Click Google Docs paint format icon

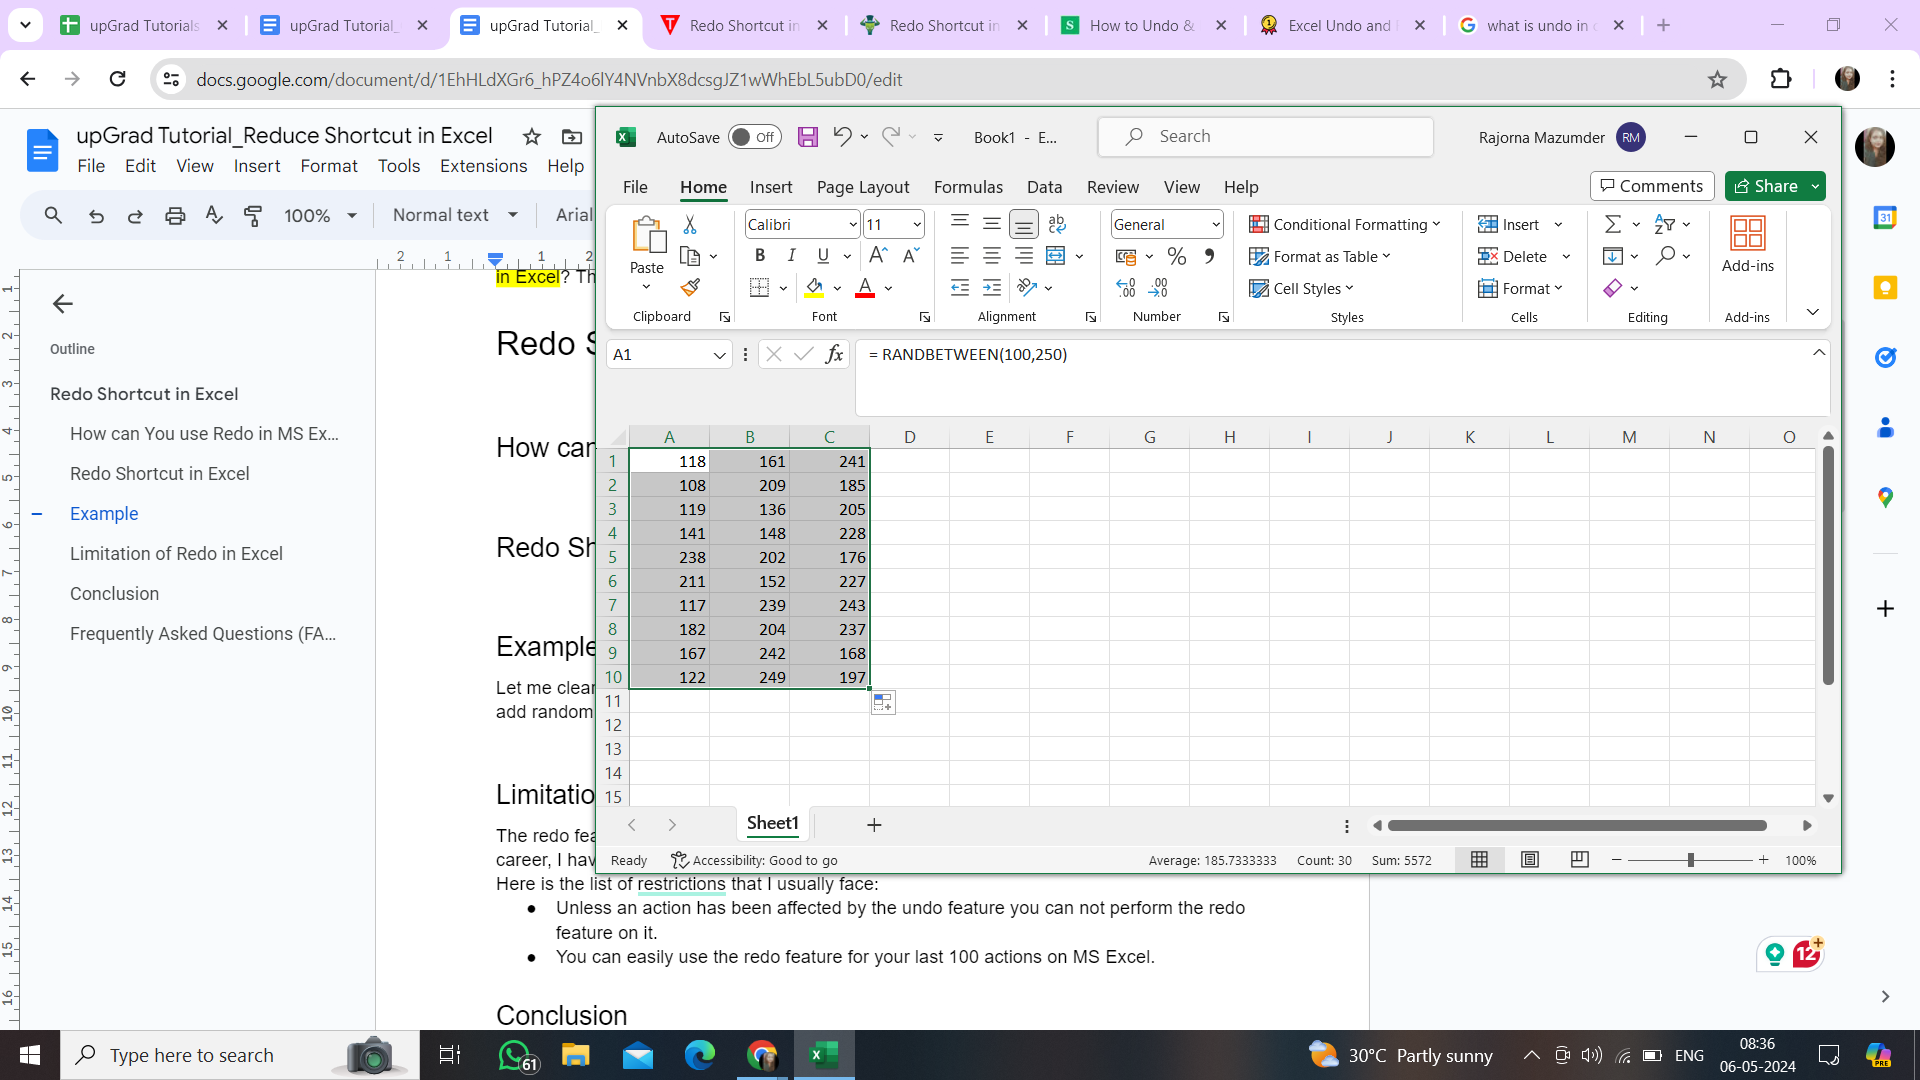pos(253,215)
